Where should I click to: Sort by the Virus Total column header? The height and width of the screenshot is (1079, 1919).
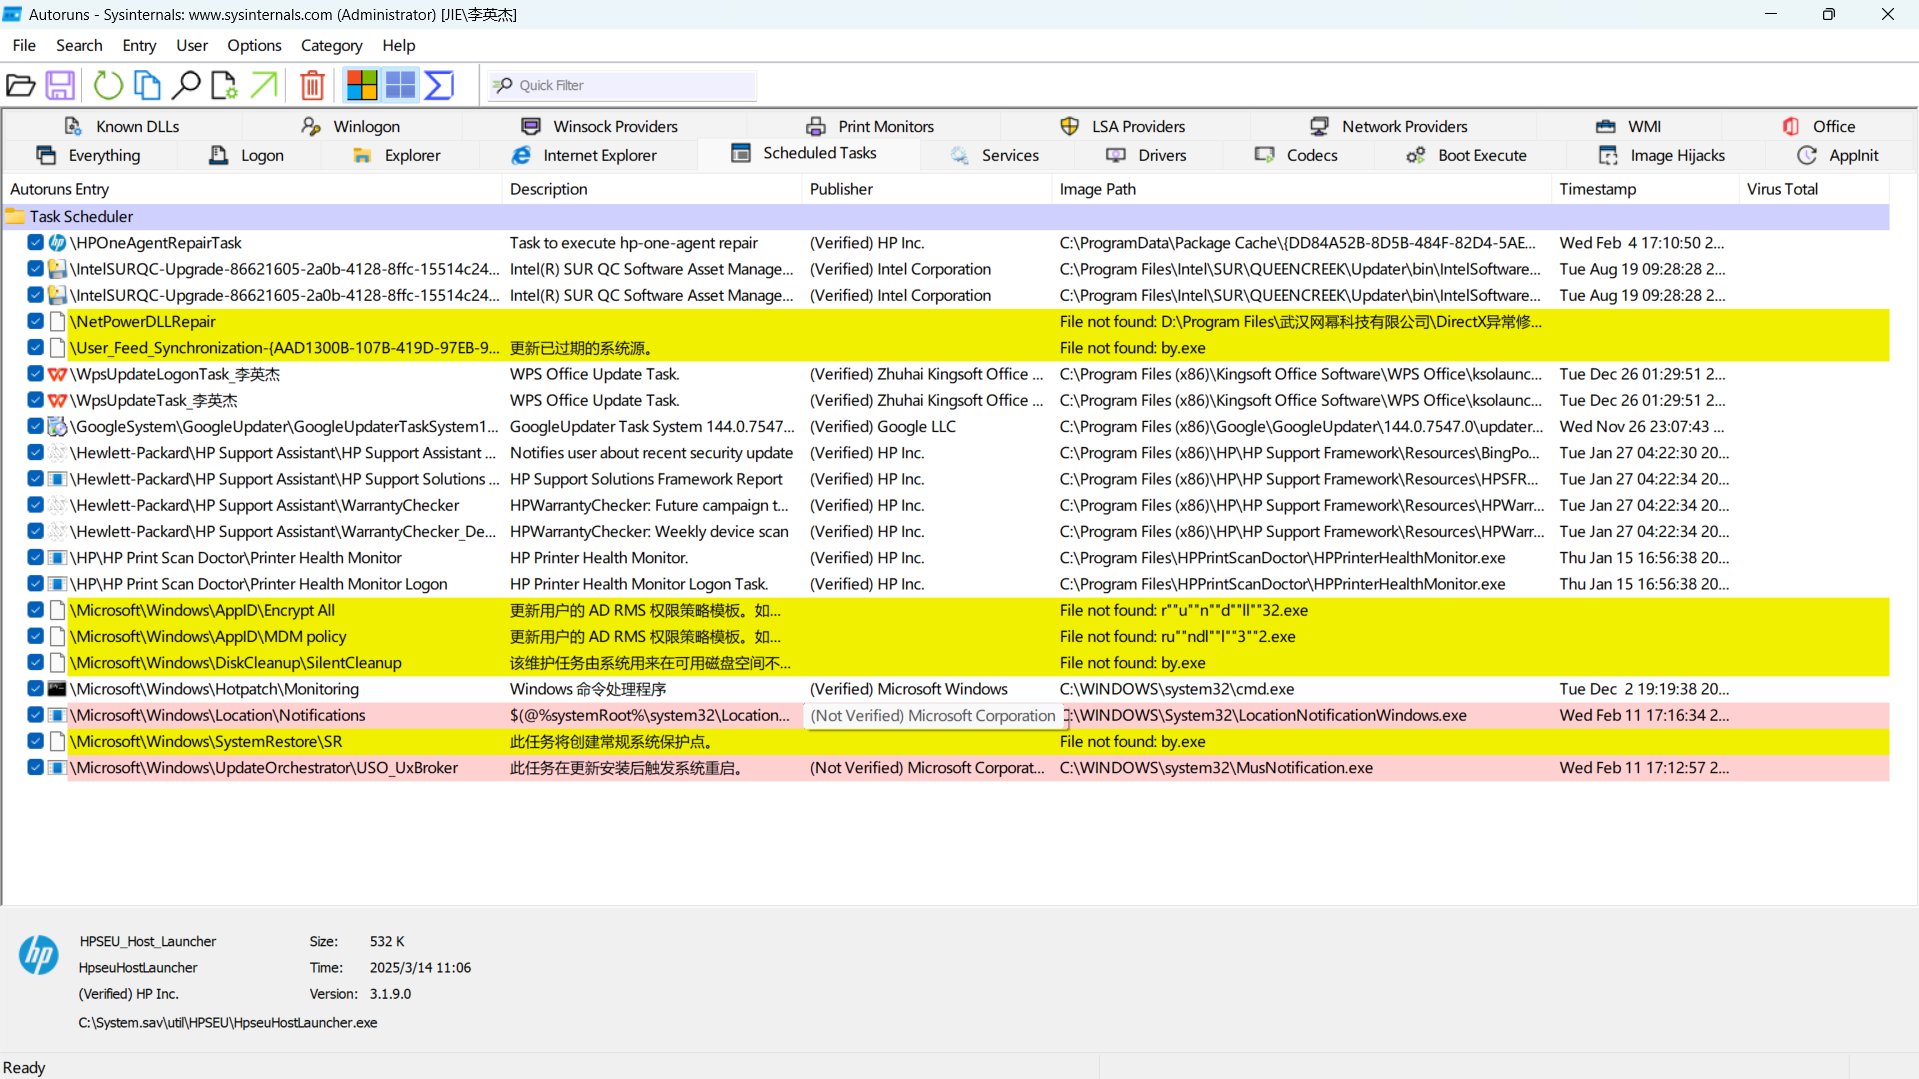1815,189
